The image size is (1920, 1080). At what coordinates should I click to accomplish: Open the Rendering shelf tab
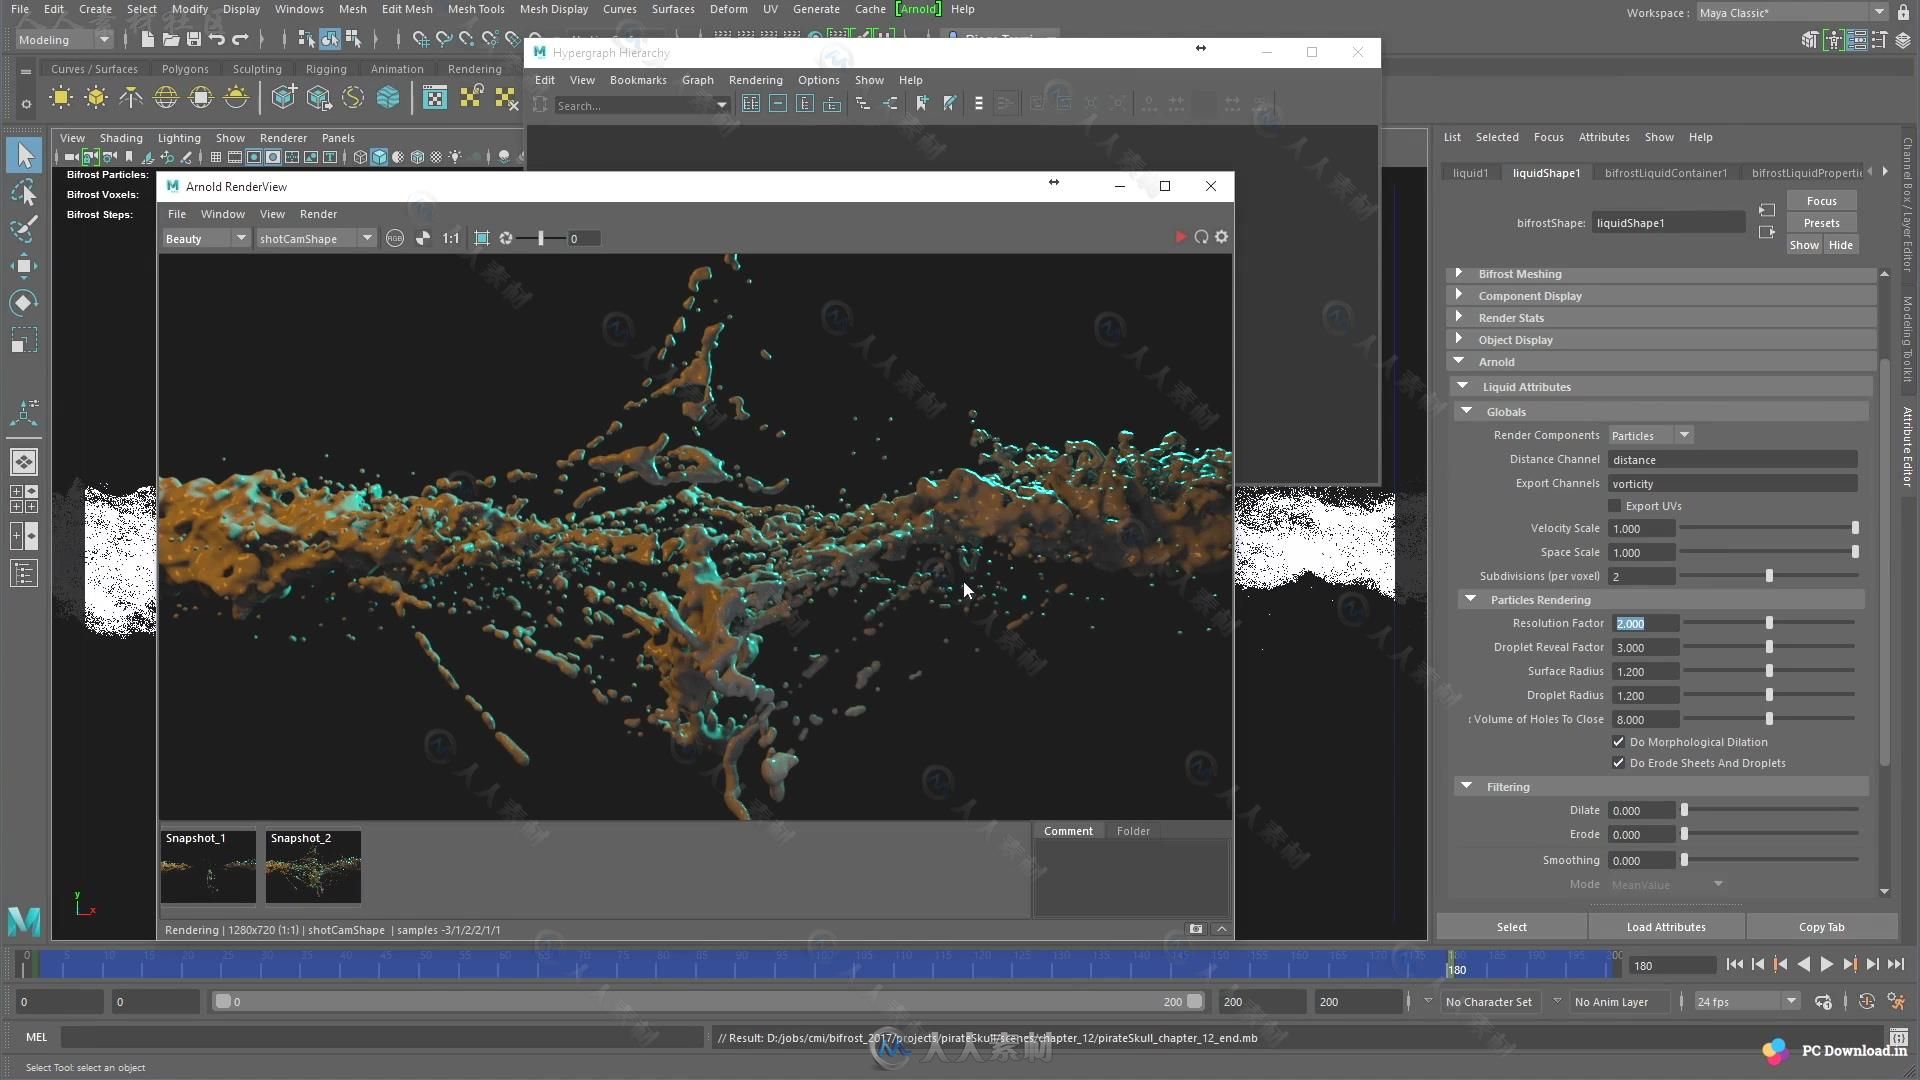pyautogui.click(x=475, y=69)
